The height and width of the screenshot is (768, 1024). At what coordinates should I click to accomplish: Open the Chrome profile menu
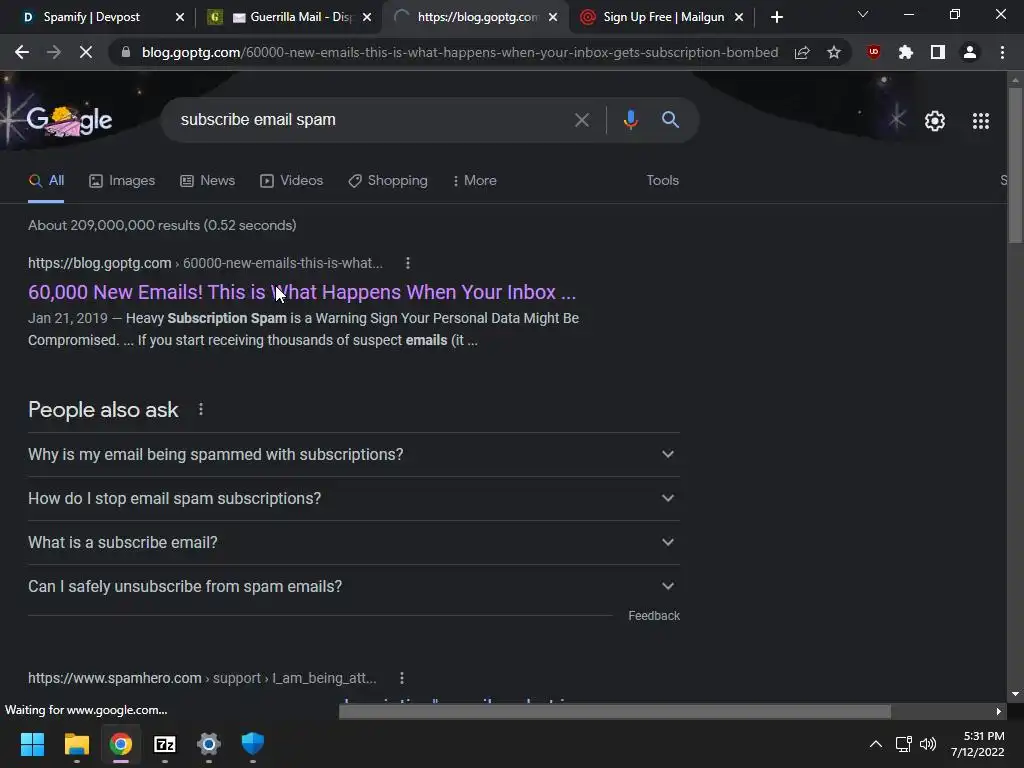pyautogui.click(x=970, y=52)
